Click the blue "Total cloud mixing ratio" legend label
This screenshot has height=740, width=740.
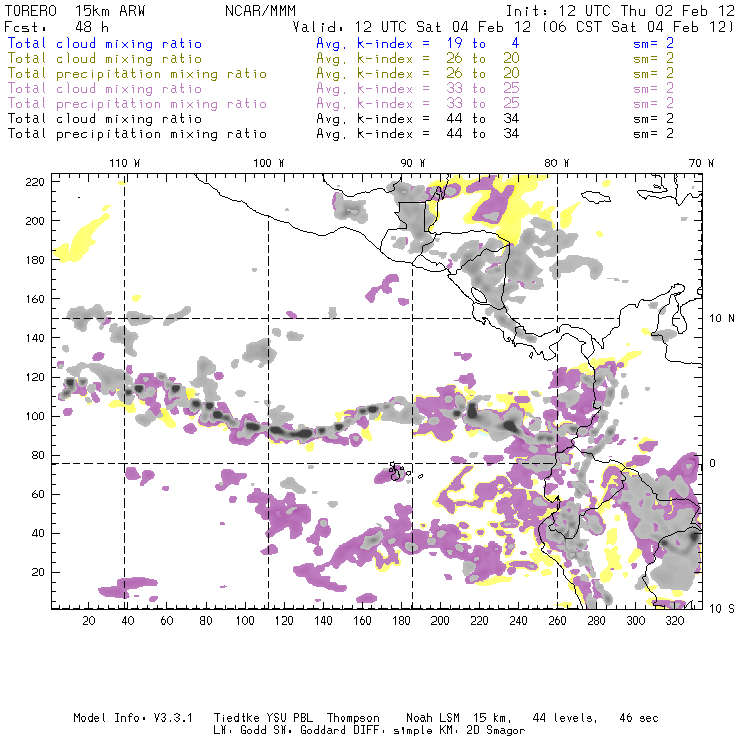pos(104,43)
